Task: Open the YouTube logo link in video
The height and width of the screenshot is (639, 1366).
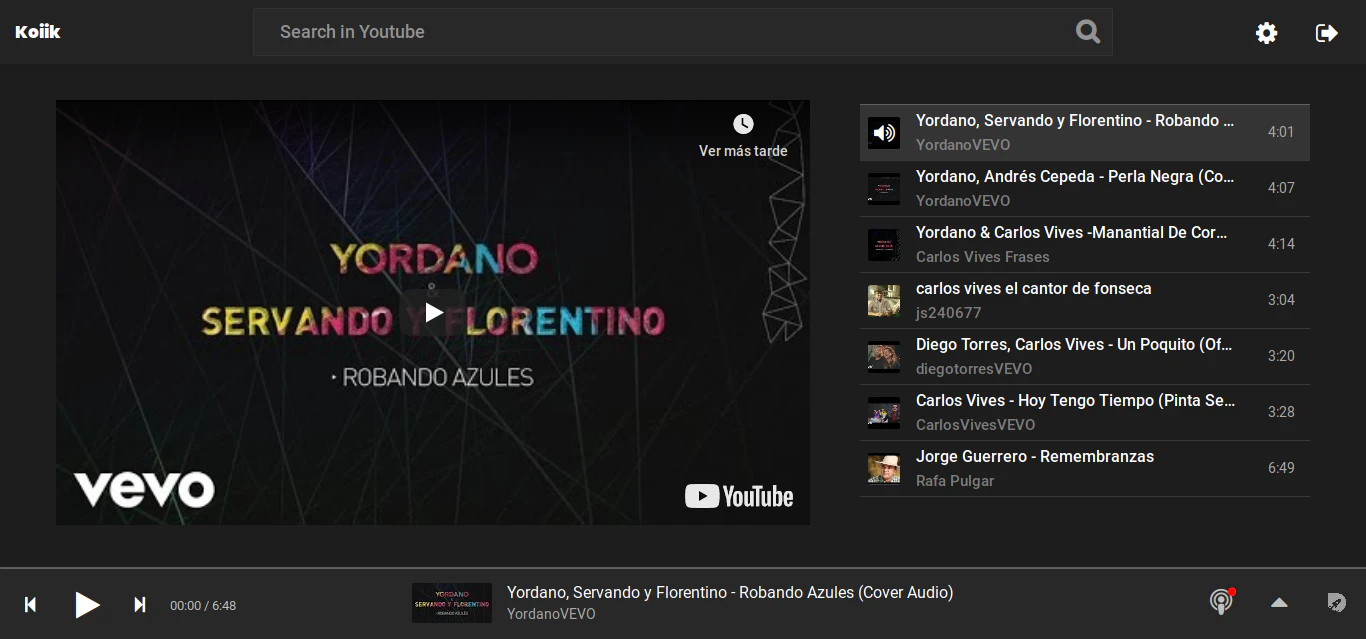Action: (739, 496)
